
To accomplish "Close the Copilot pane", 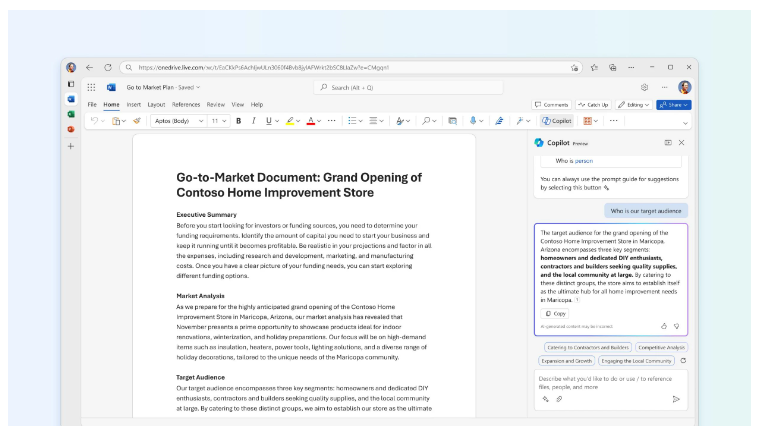I will [681, 143].
